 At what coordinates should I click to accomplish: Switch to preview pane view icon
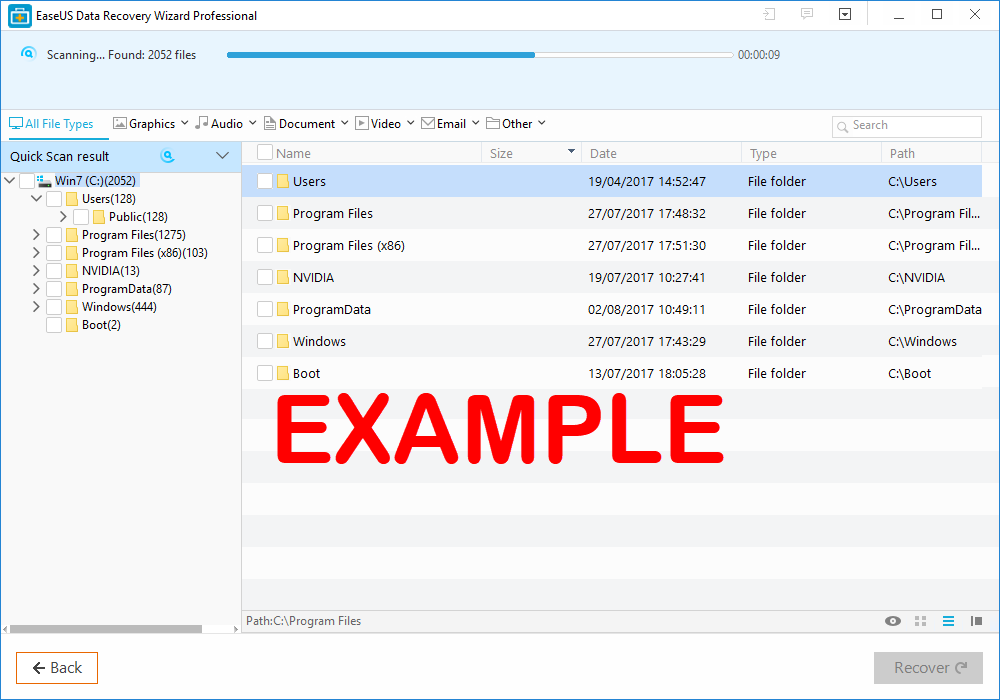point(976,621)
